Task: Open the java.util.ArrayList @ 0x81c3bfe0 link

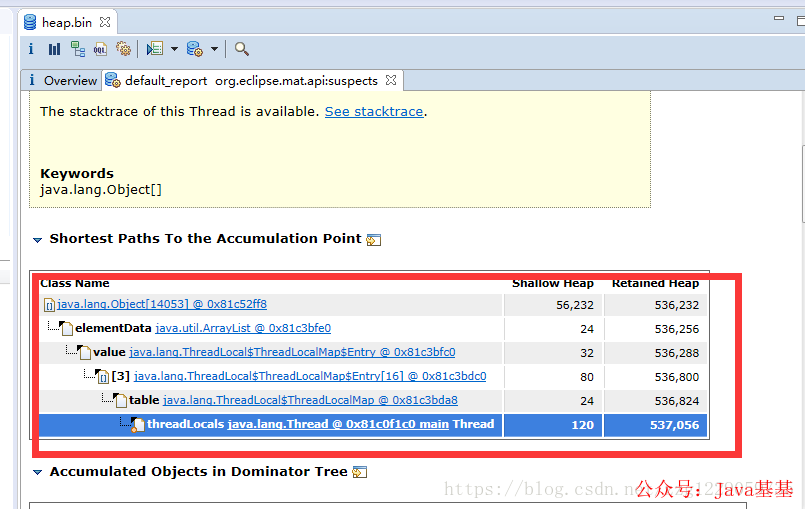Action: click(x=243, y=328)
